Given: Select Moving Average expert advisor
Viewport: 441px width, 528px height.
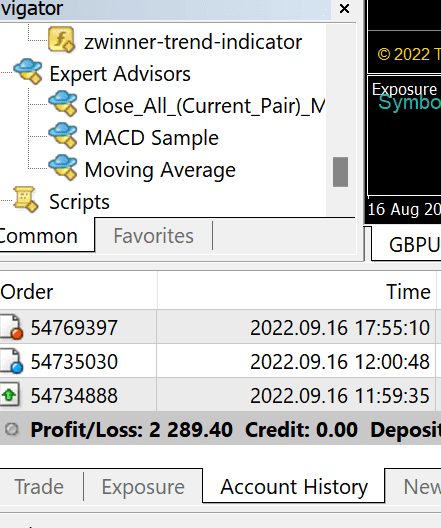Looking at the screenshot, I should [160, 170].
